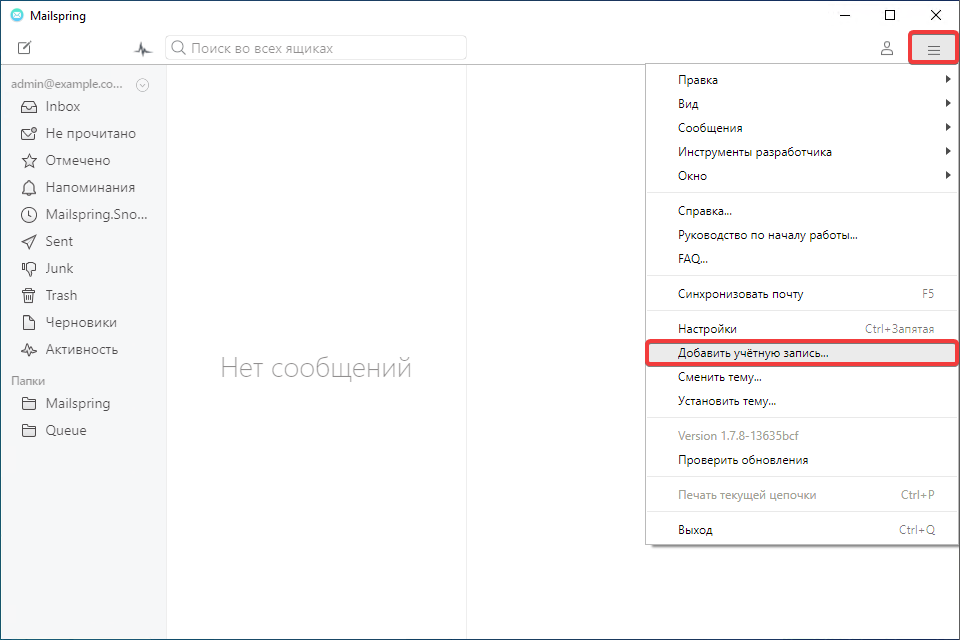This screenshot has width=960, height=640.
Task: Click the drafts page icon beside Черновики
Action: tap(29, 323)
